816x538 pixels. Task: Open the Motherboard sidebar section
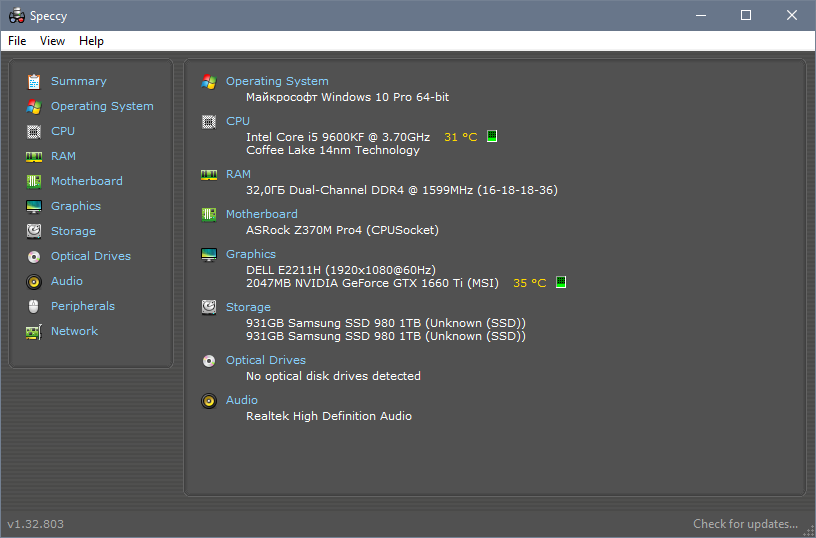(87, 181)
